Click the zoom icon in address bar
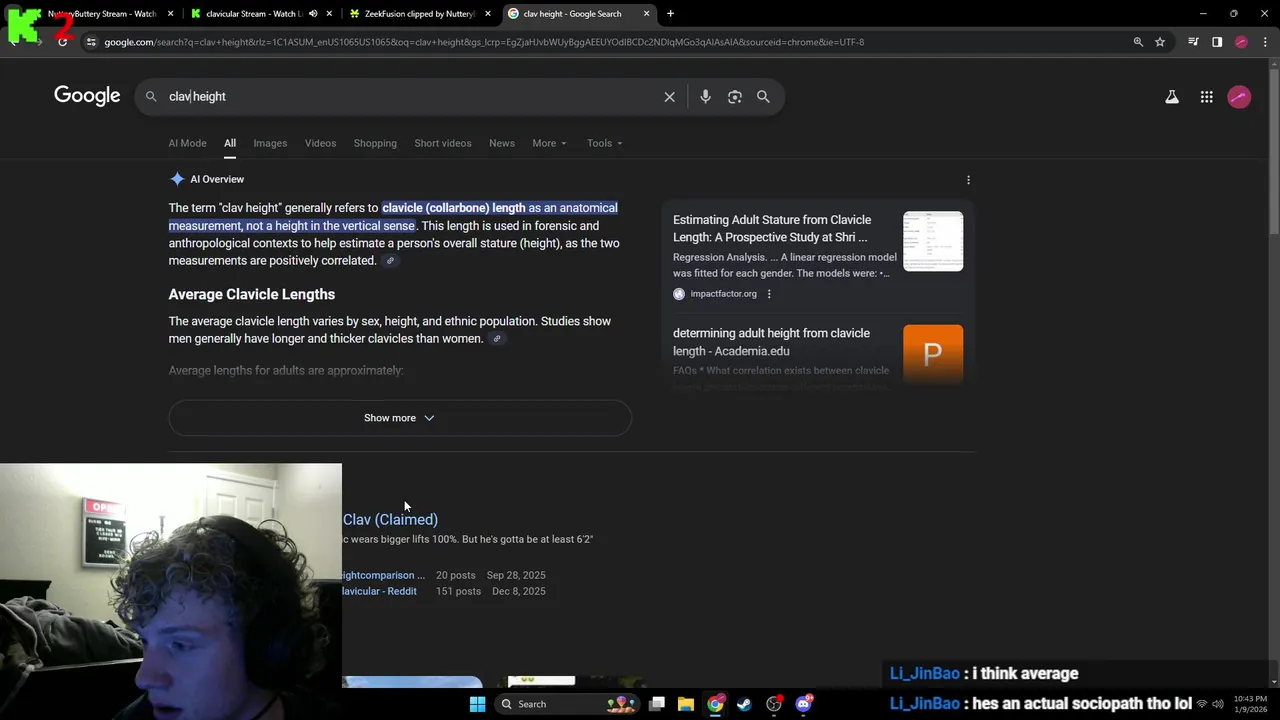 click(x=1138, y=42)
